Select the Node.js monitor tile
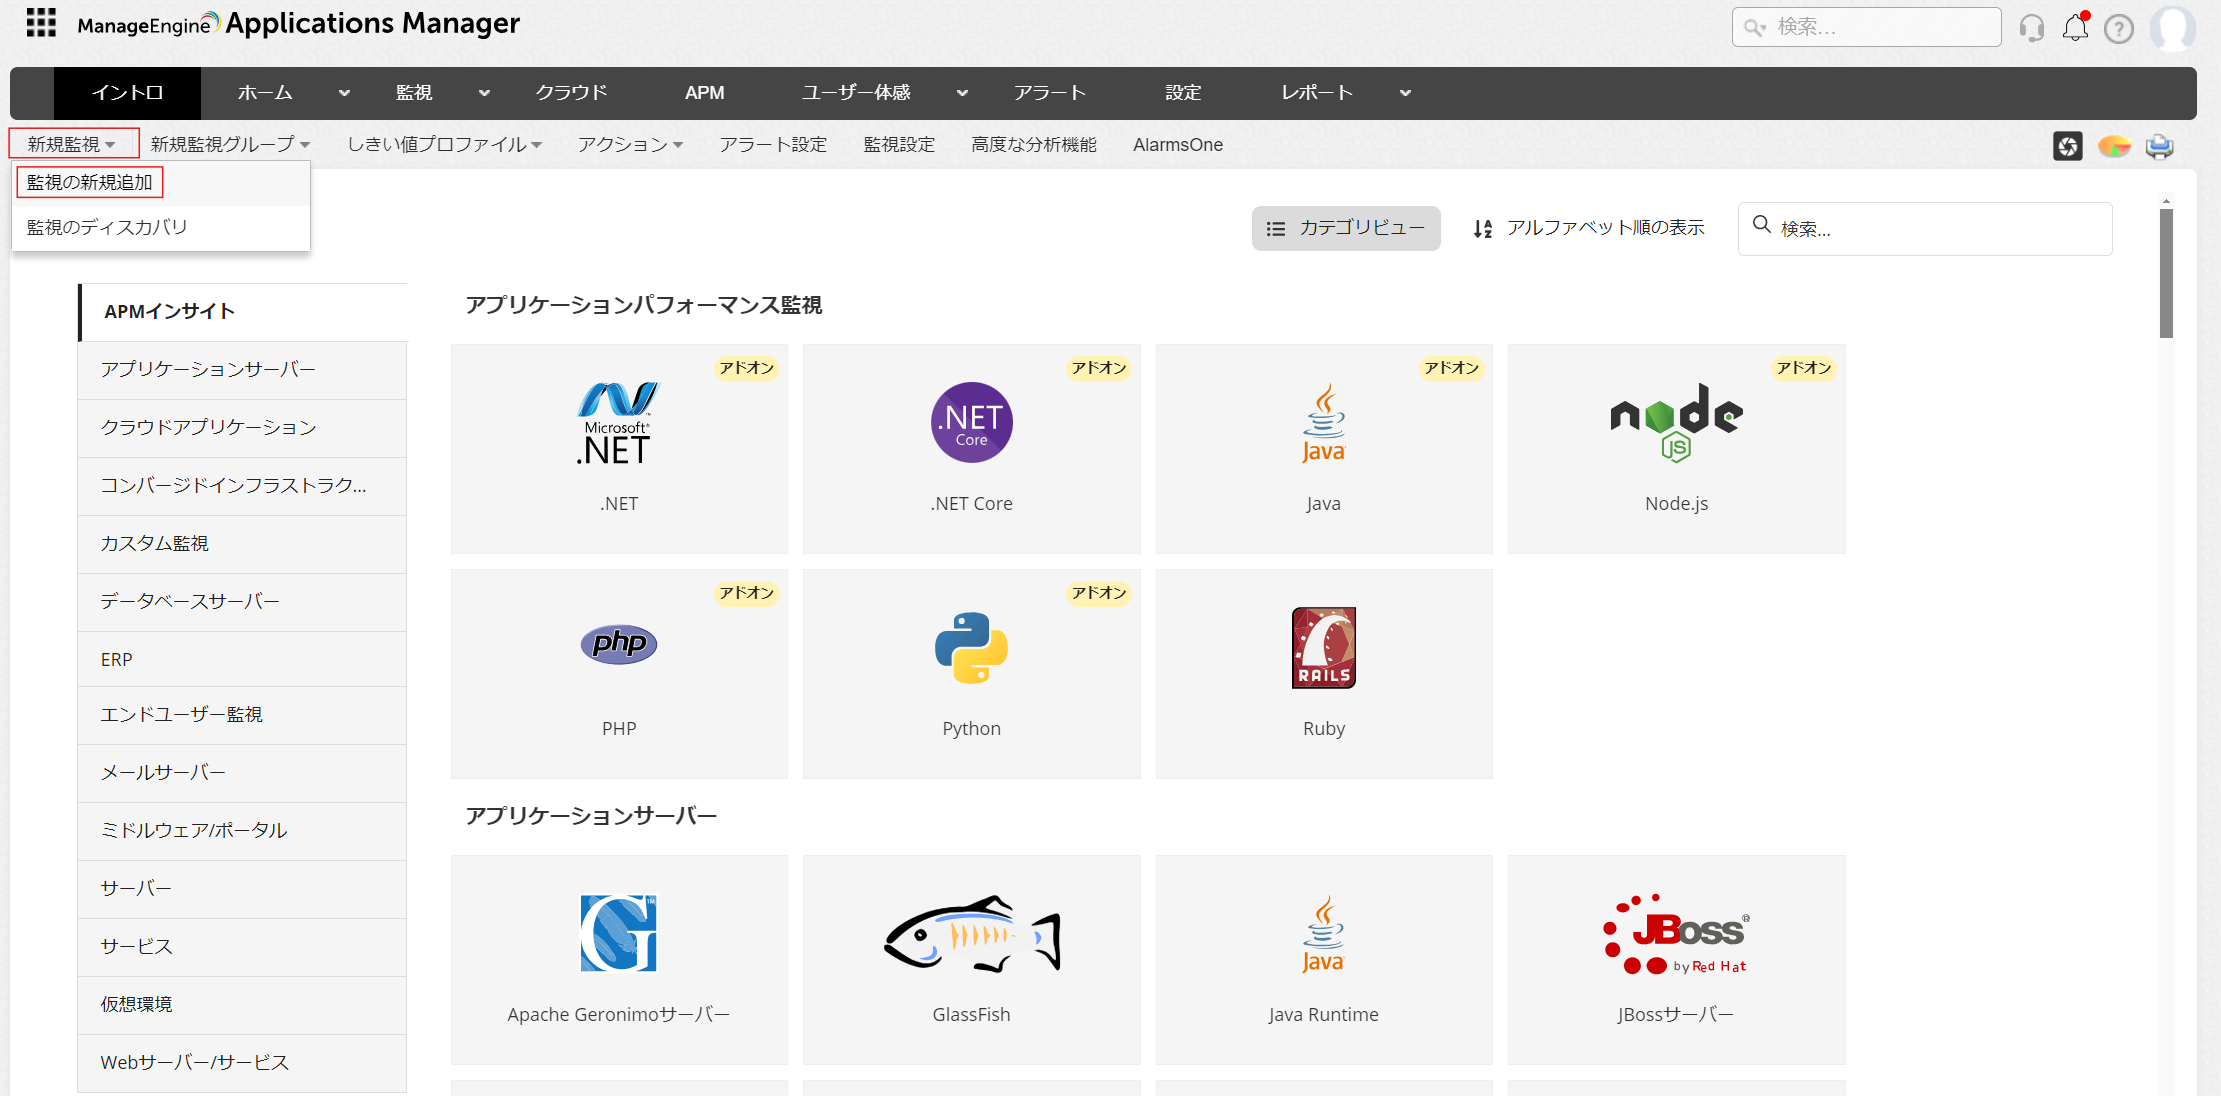2221x1096 pixels. point(1676,448)
